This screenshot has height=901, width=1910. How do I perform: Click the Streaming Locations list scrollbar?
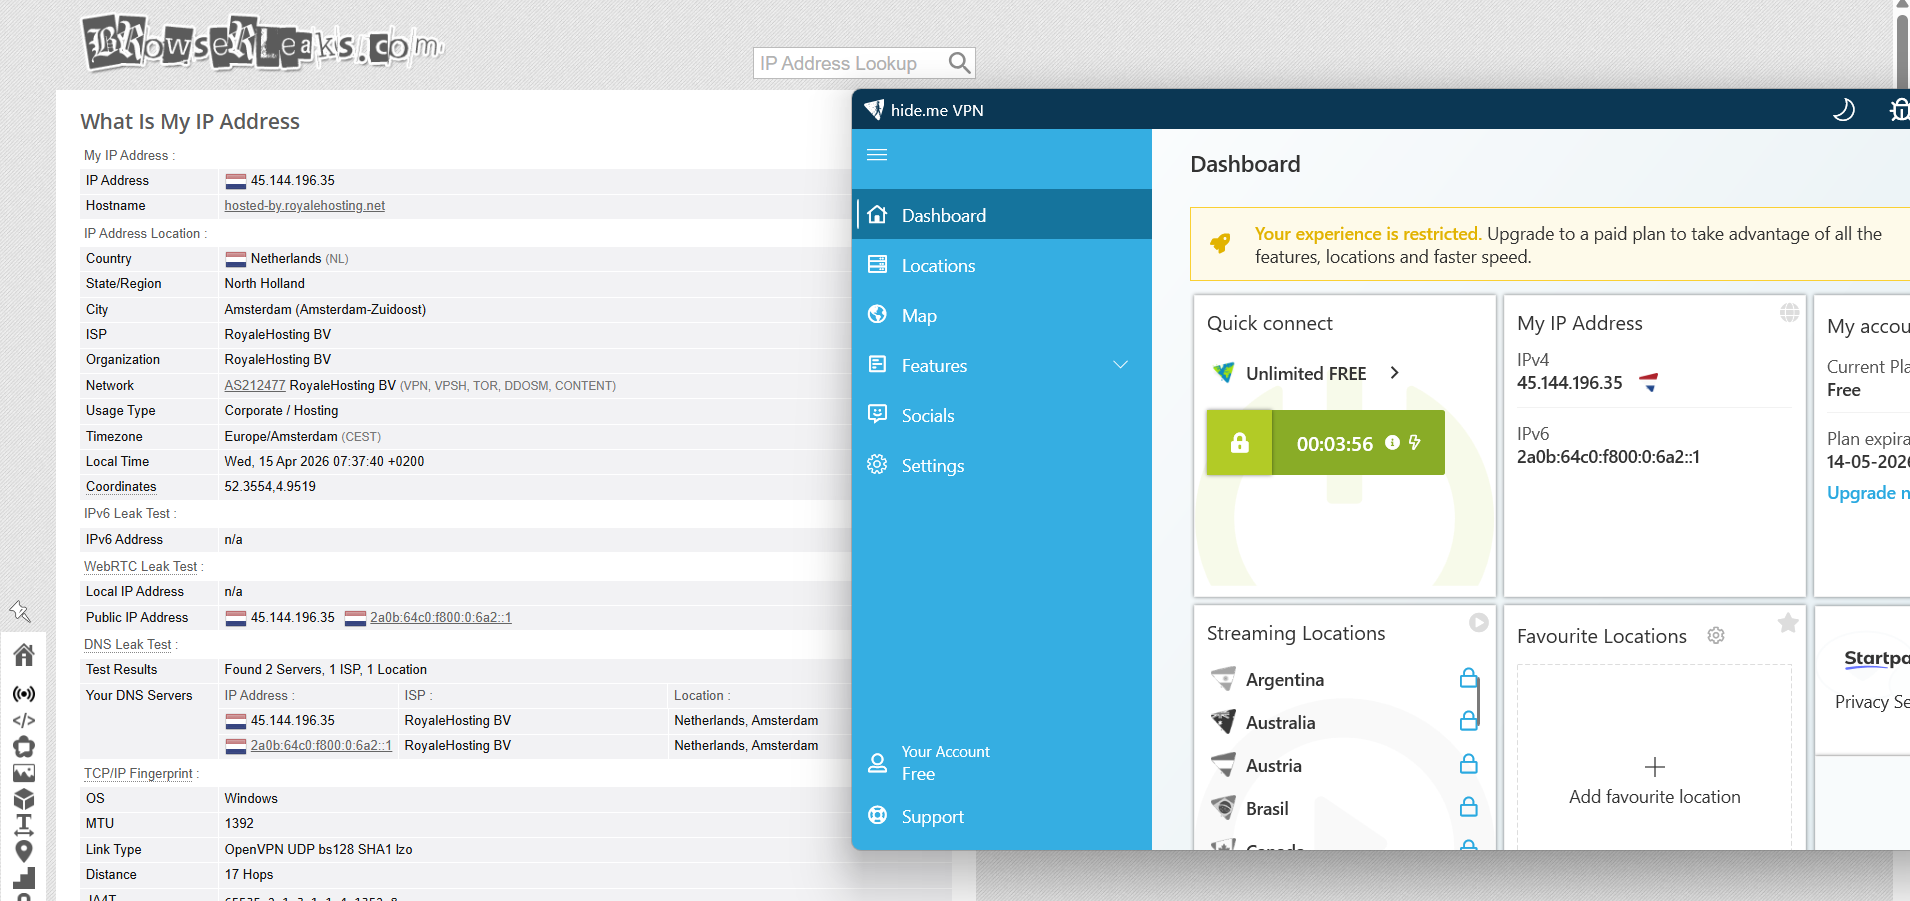(1477, 700)
